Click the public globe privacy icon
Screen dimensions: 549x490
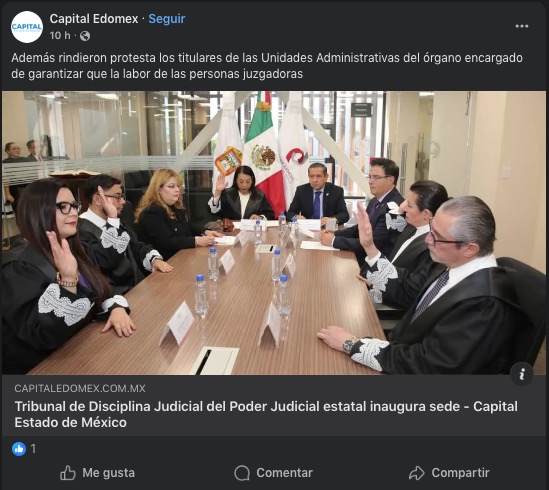[85, 36]
